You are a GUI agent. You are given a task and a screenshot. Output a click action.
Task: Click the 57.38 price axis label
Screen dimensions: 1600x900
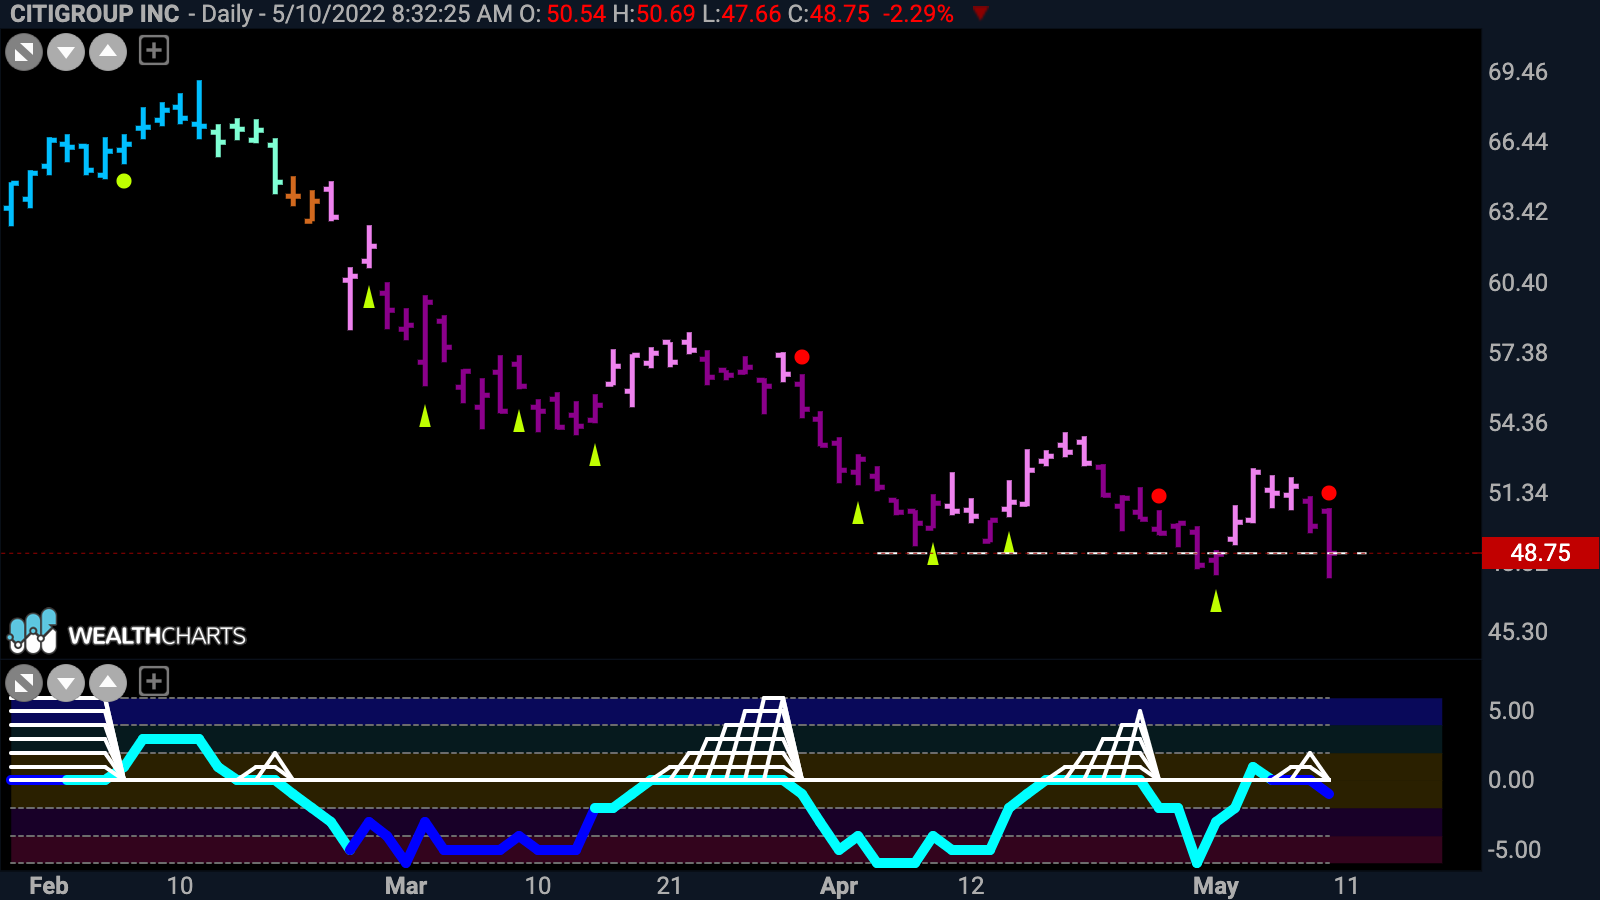pyautogui.click(x=1518, y=353)
